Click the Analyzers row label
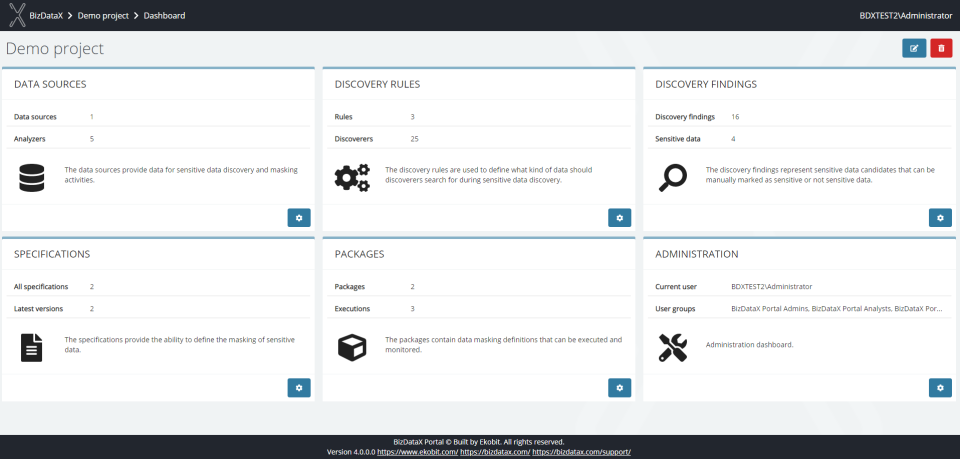 (x=29, y=139)
